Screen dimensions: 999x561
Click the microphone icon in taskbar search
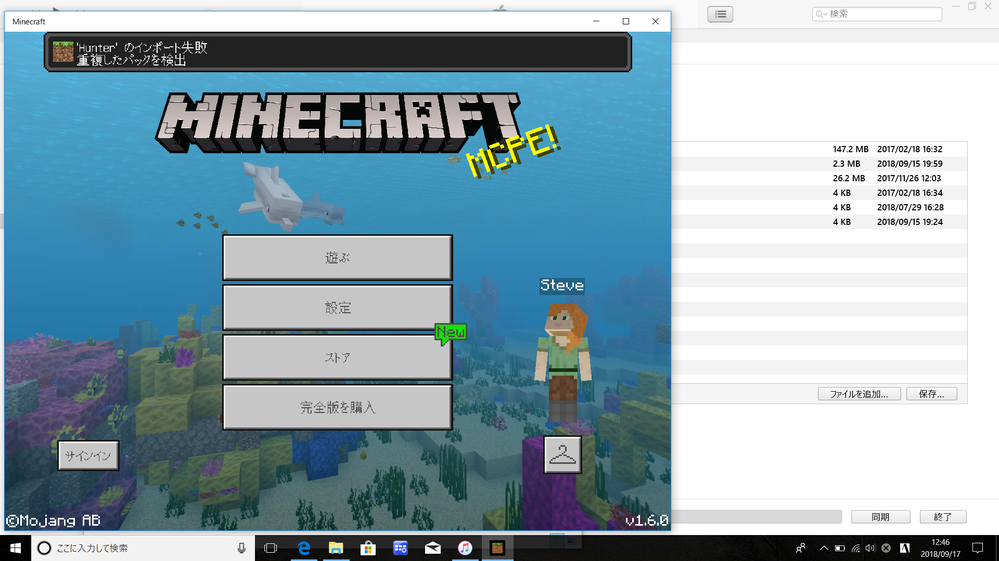click(x=241, y=548)
